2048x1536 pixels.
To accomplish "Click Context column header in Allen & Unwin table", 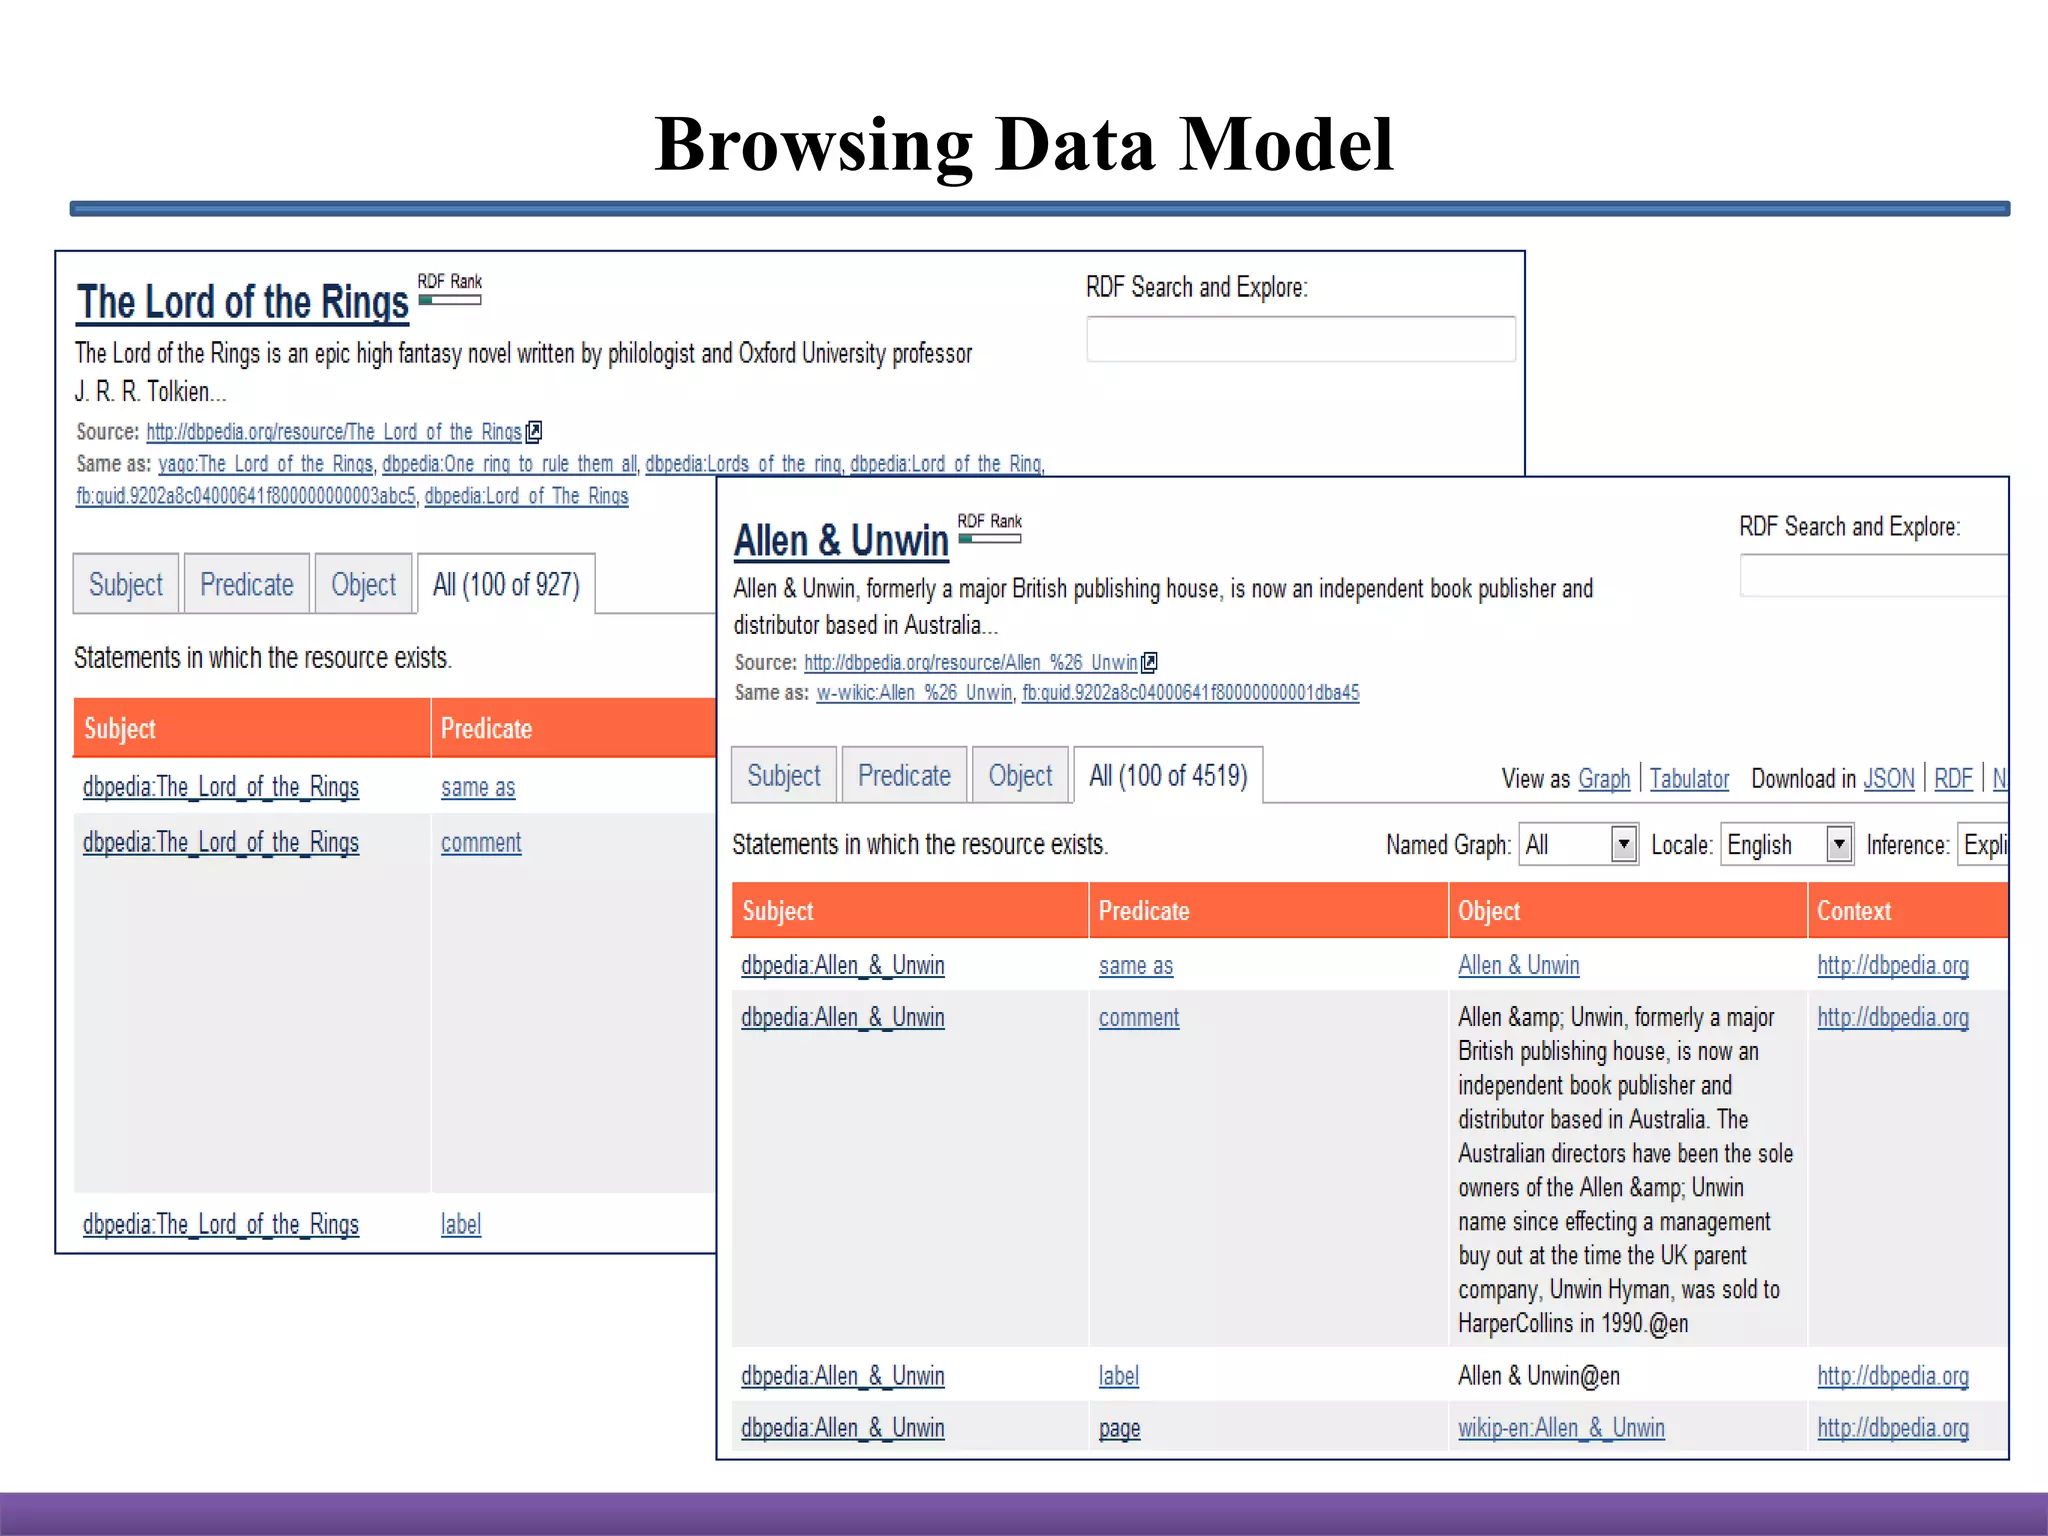I will [1908, 911].
